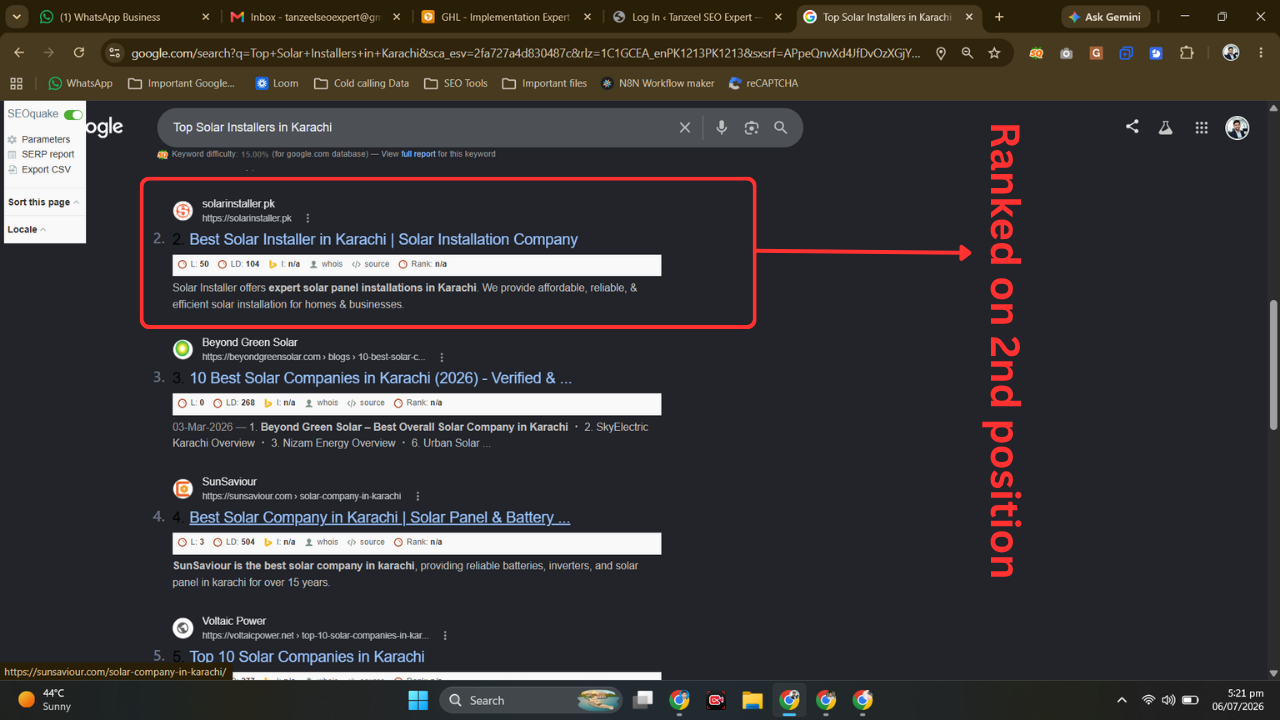The height and width of the screenshot is (720, 1280).
Task: Open File Explorer from the taskbar
Action: point(752,700)
